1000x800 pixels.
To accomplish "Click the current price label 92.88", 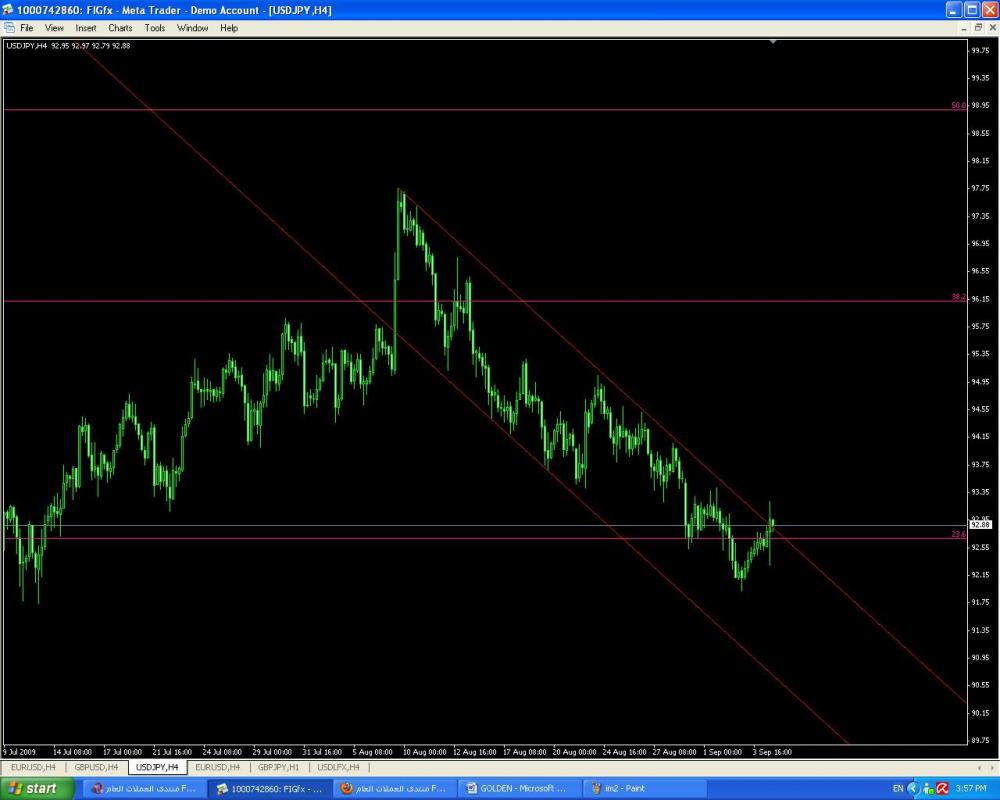I will coord(980,525).
